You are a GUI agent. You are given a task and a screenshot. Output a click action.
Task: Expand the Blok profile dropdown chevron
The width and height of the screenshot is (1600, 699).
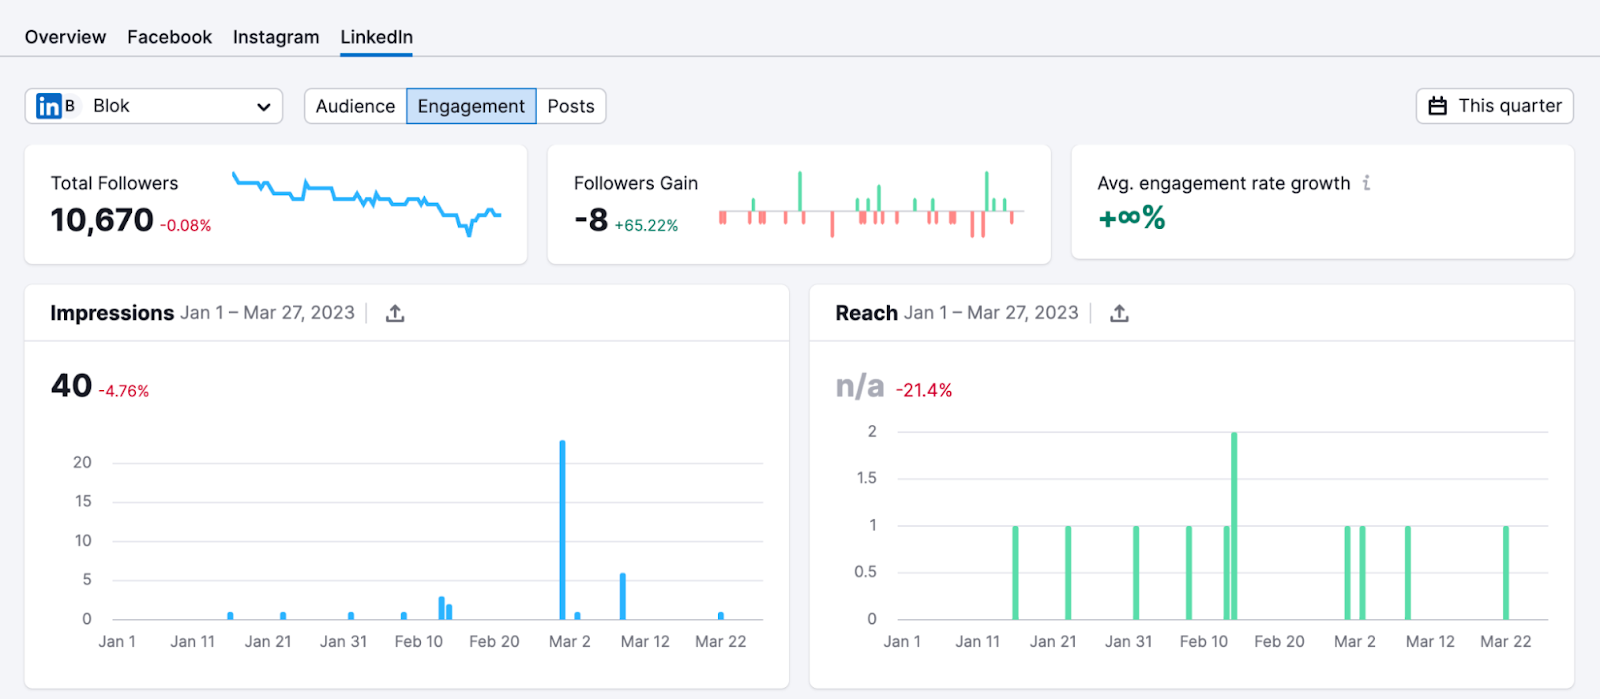263,107
